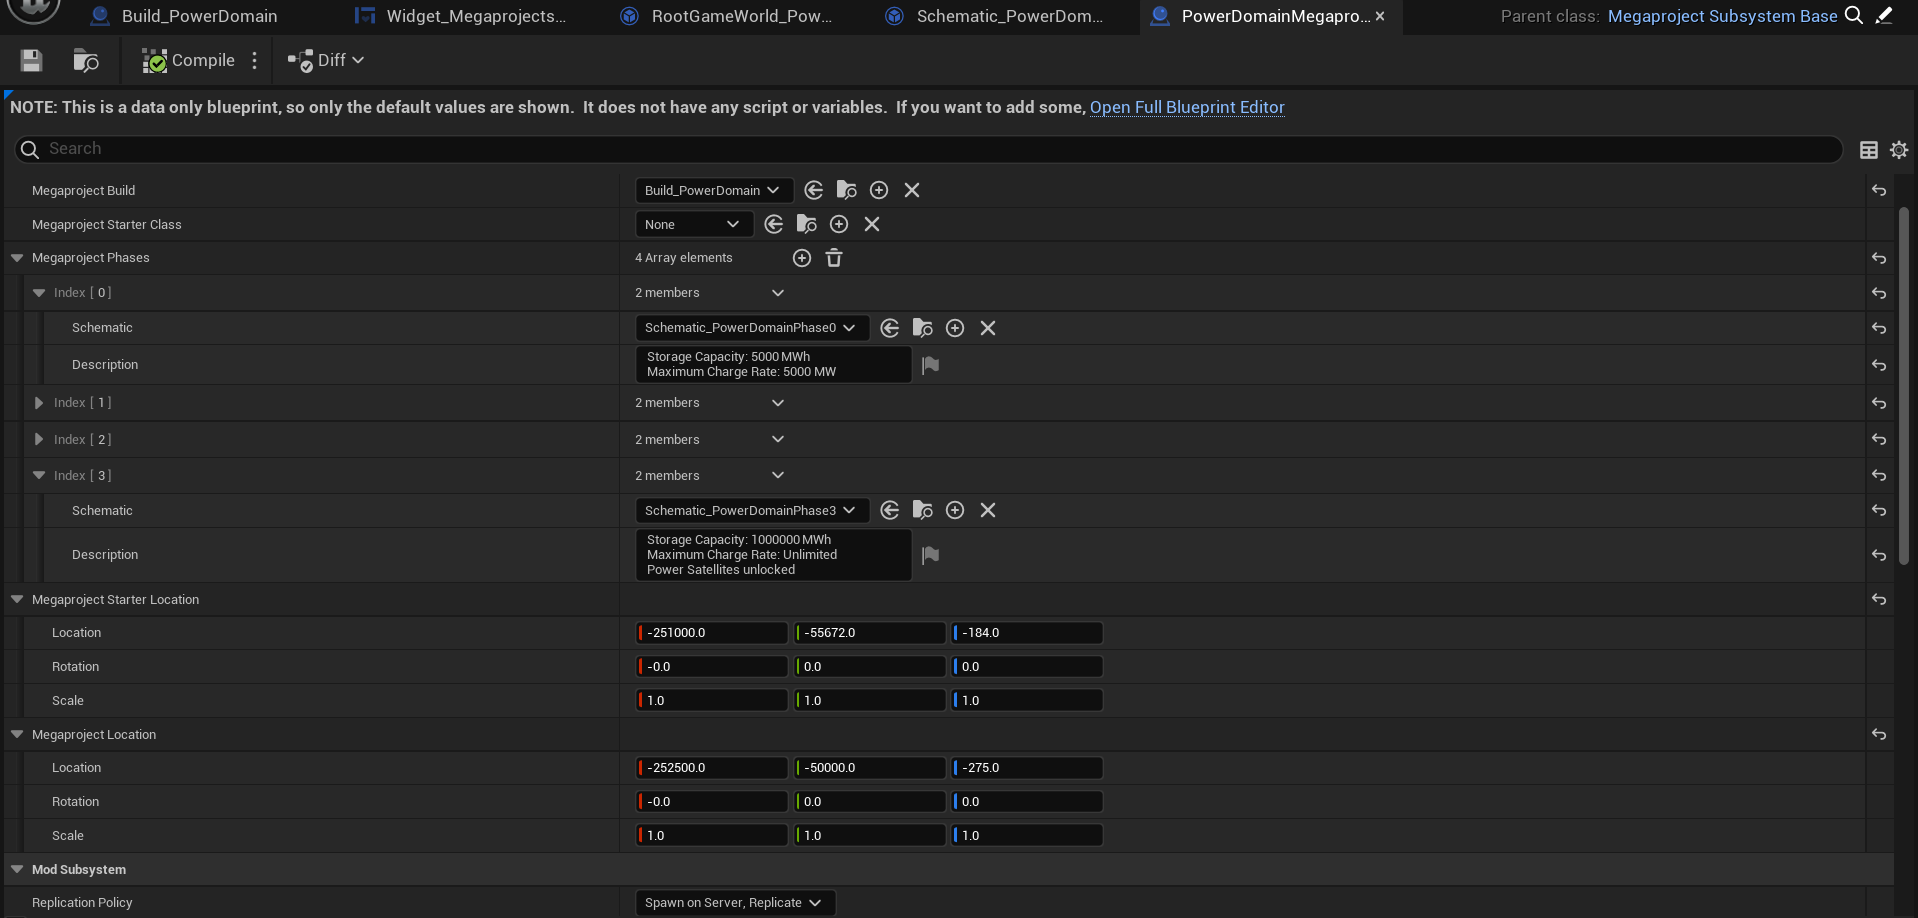The height and width of the screenshot is (918, 1918).
Task: Reset Megaproject Build to default value
Action: click(1879, 190)
